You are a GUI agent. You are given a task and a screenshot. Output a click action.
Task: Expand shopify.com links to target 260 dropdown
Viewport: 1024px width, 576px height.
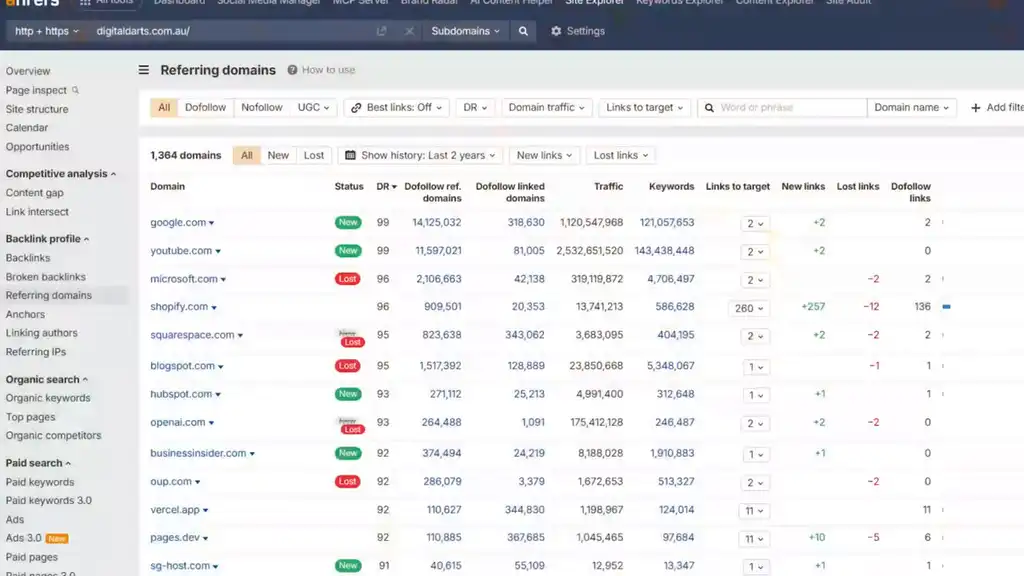748,308
